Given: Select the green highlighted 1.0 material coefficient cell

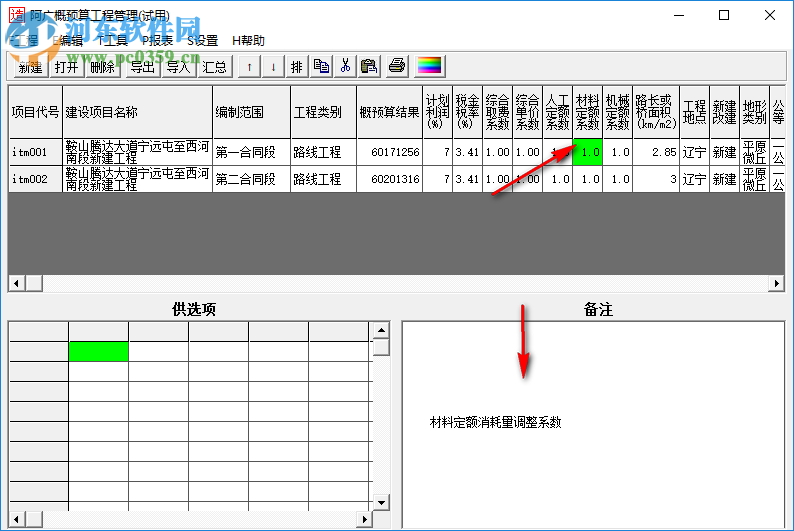Looking at the screenshot, I should 587,152.
